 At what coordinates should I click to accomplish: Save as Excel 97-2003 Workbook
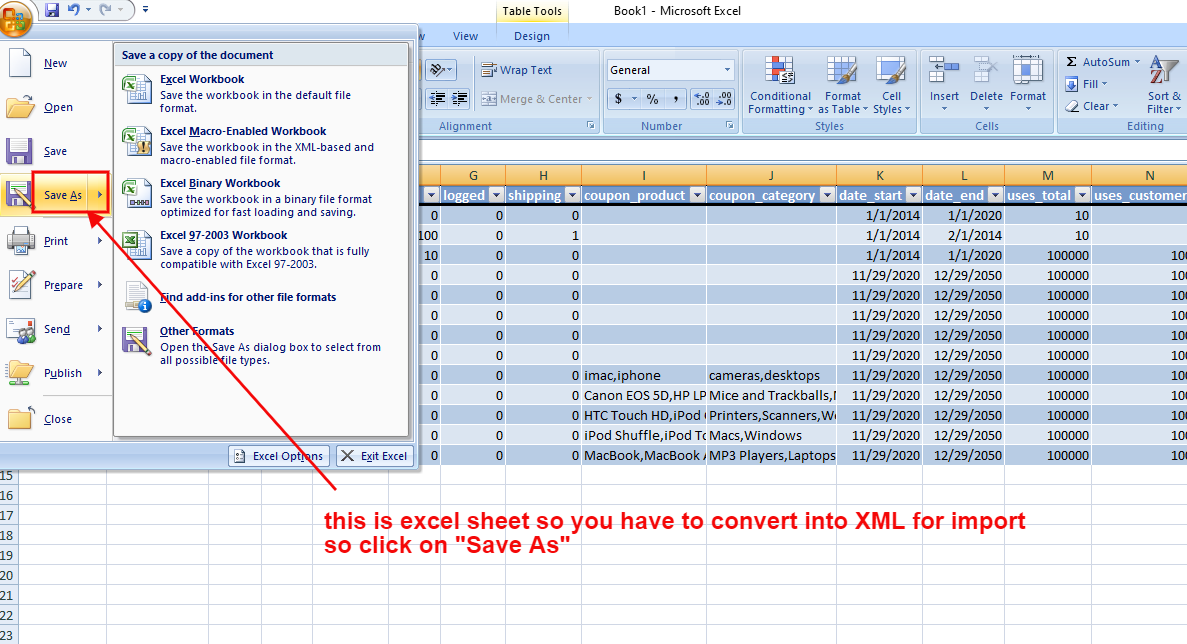261,250
